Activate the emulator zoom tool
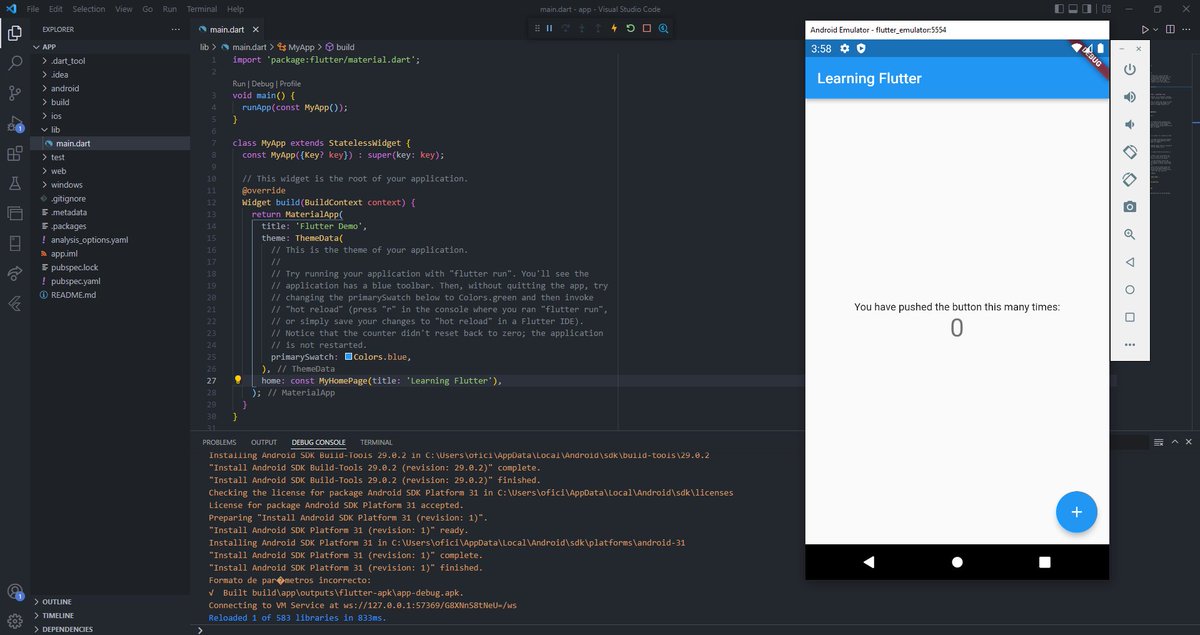 point(1130,234)
